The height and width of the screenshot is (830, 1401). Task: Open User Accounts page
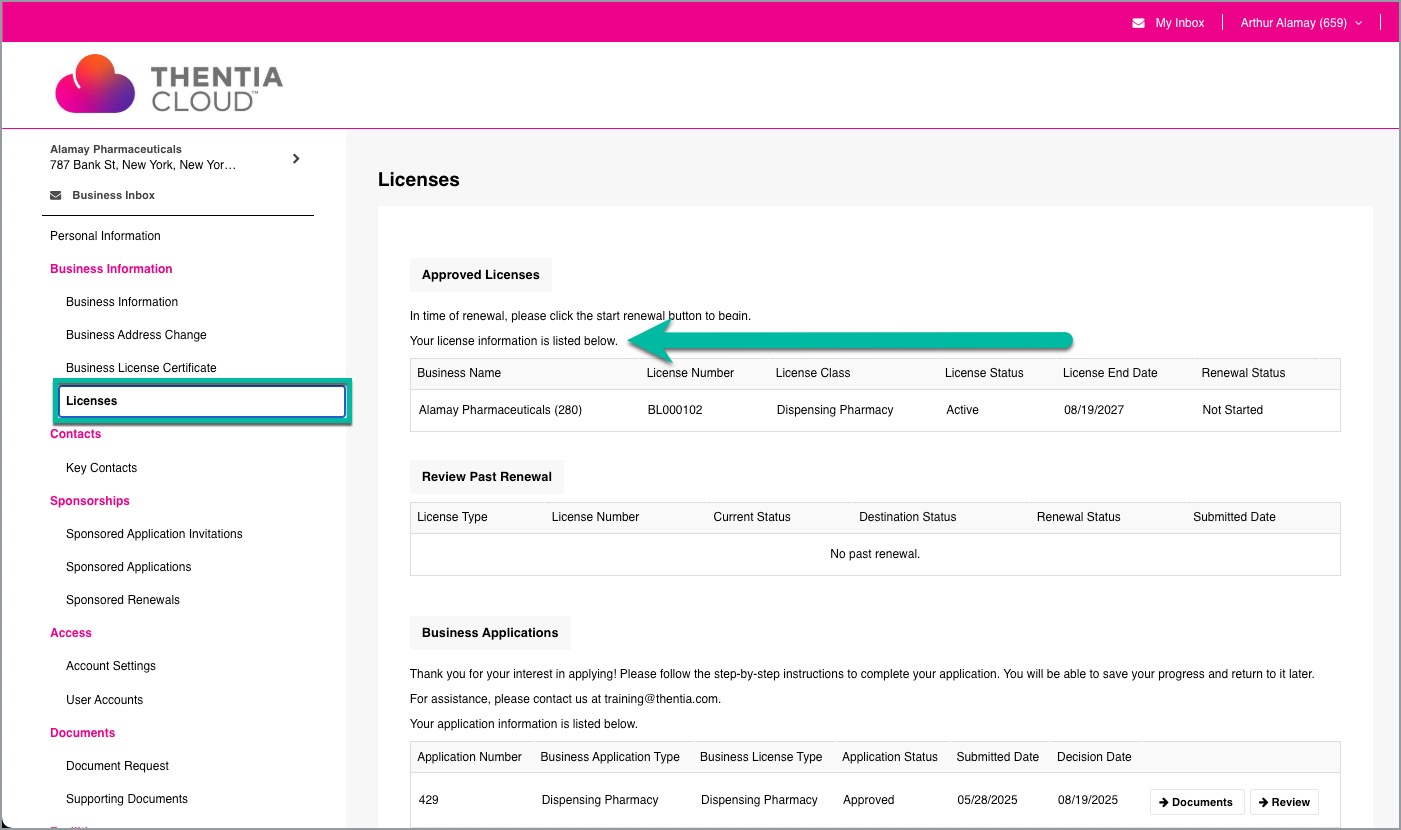[104, 700]
